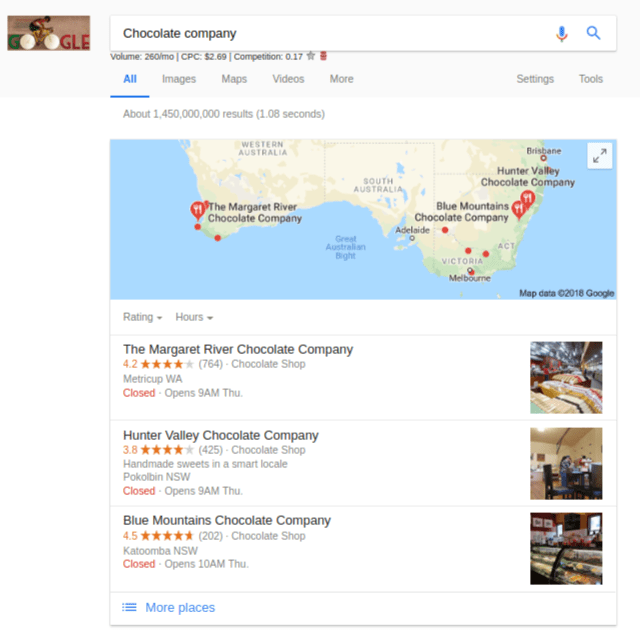
Task: Expand the map with the fullscreen arrows icon
Action: pos(600,156)
